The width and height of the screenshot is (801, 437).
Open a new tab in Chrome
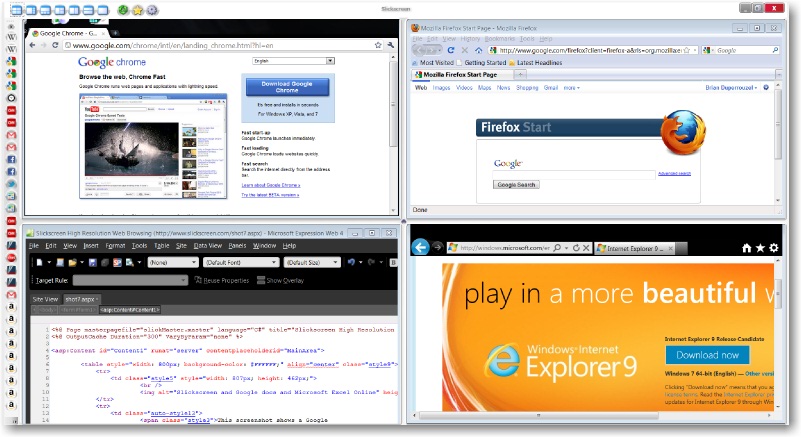115,33
